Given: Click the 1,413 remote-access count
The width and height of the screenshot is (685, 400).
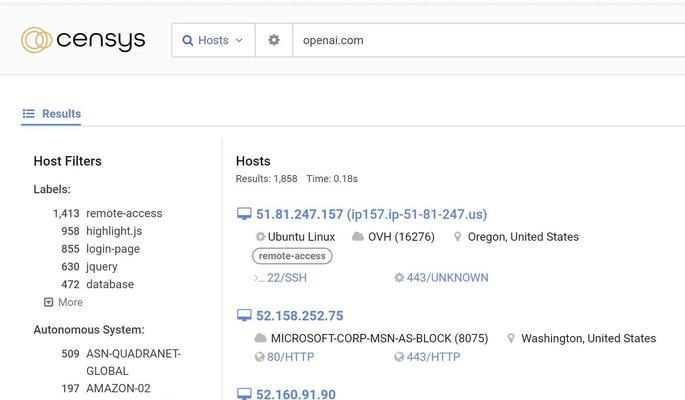Looking at the screenshot, I should click(66, 214).
